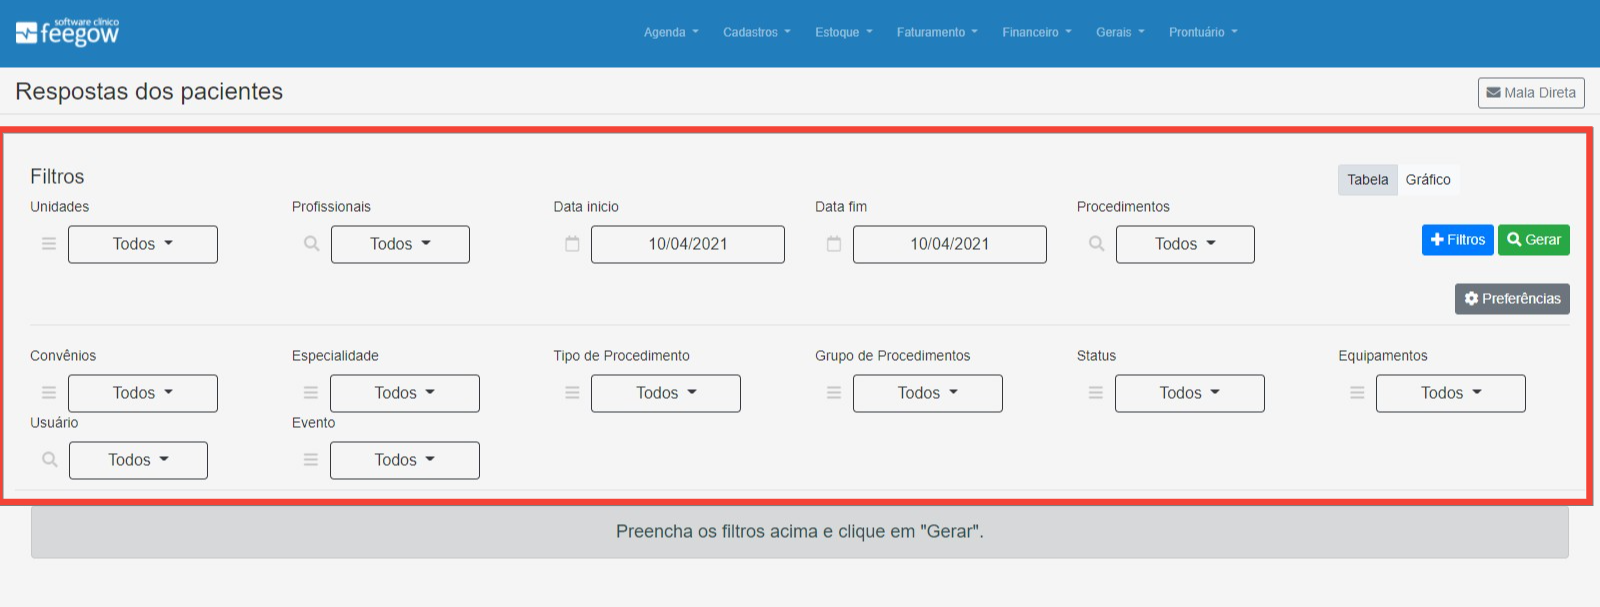
Task: Open the Gerais menu
Action: 1120,32
